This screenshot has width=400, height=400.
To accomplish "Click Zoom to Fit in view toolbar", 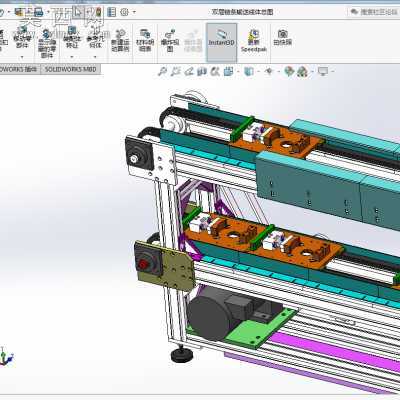I will point(162,71).
